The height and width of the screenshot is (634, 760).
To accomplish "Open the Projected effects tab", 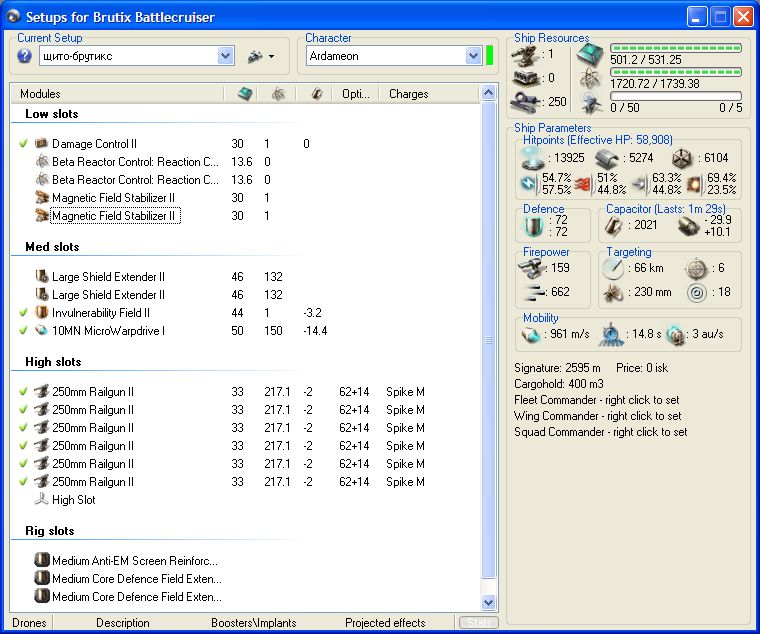I will tap(385, 623).
